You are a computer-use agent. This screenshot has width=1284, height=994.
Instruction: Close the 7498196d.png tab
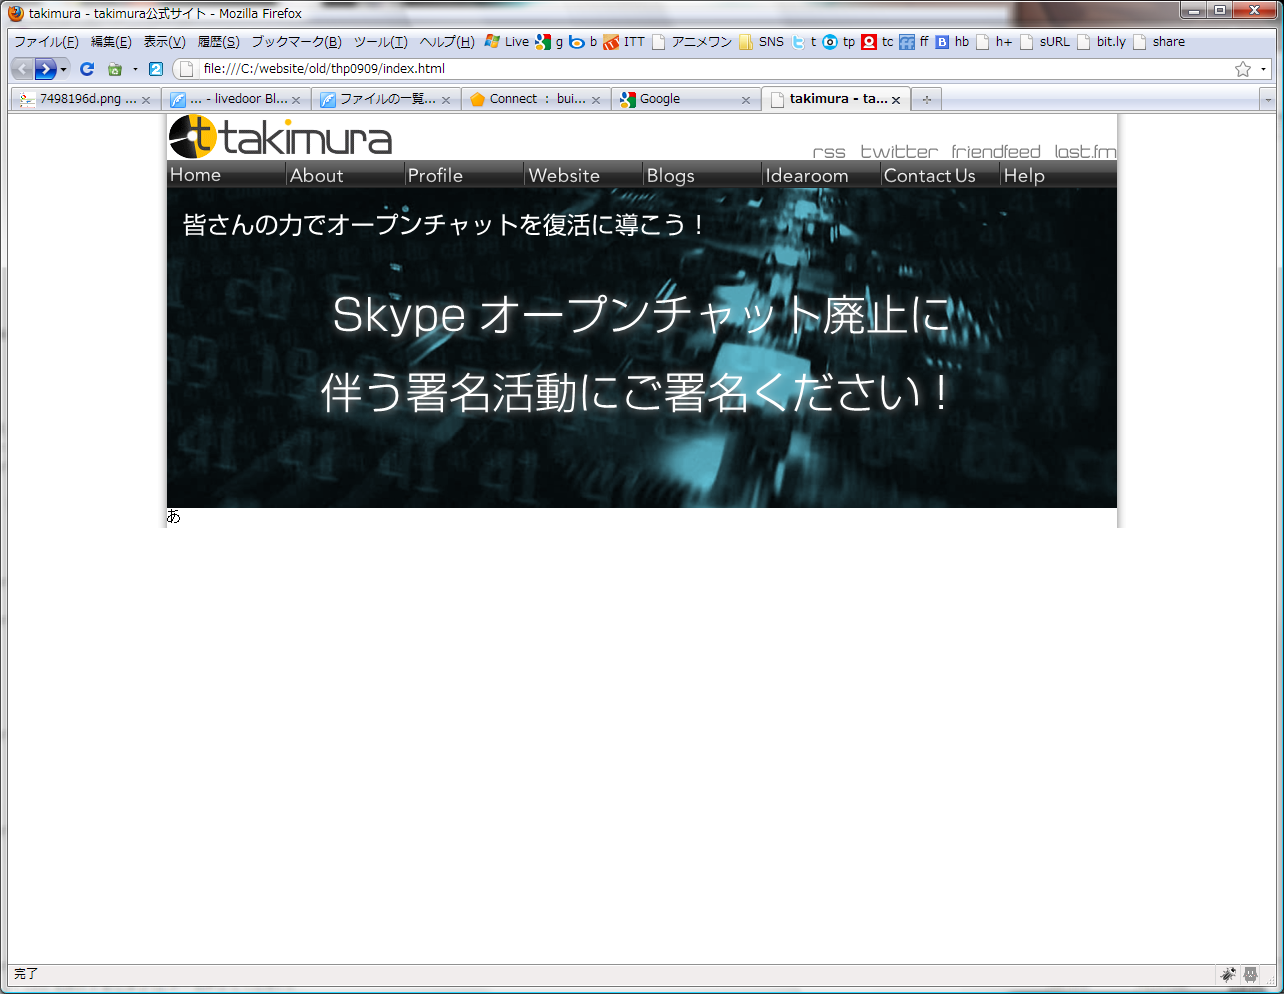point(146,100)
